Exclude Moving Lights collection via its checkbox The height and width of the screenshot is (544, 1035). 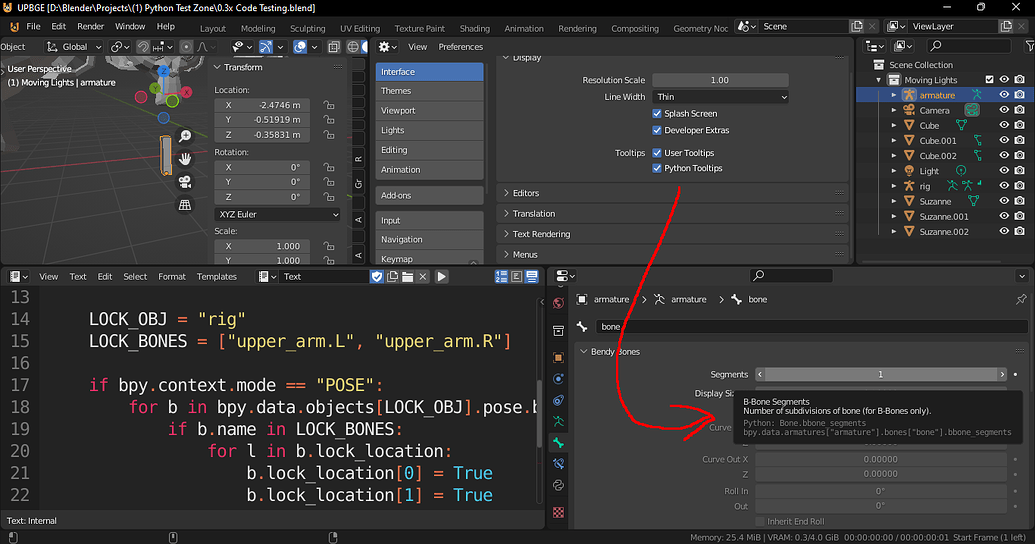pyautogui.click(x=989, y=80)
